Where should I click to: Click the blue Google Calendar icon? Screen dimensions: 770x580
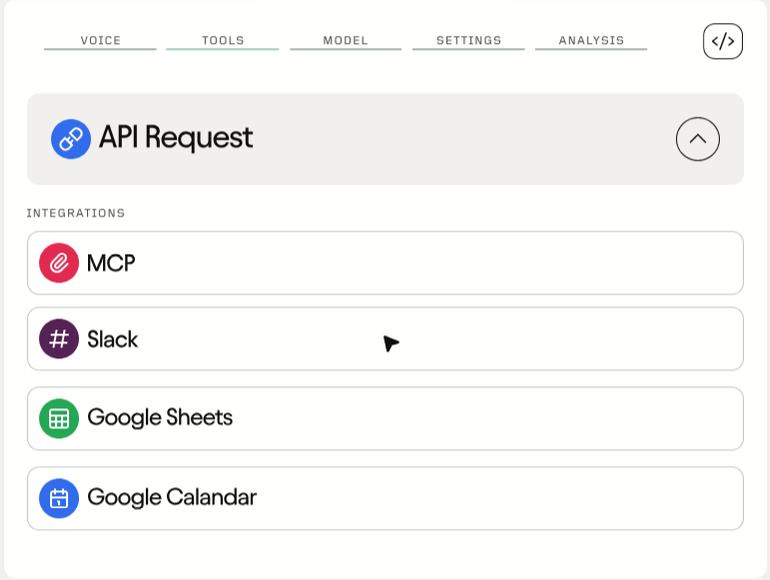click(x=59, y=498)
